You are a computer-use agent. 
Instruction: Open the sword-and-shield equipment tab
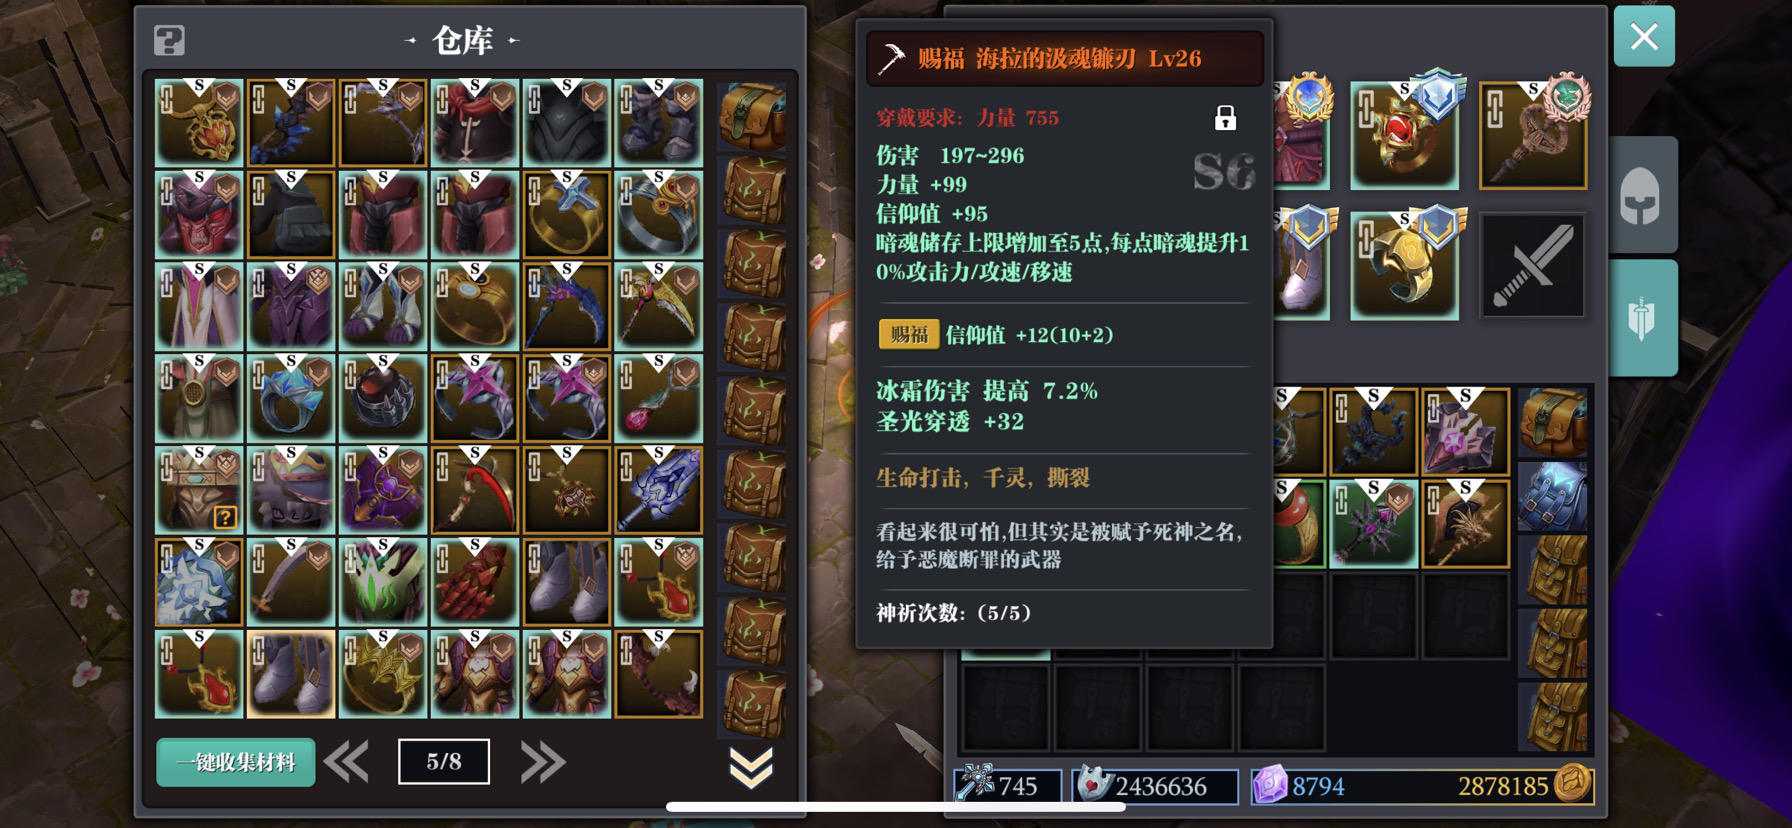tap(1641, 318)
